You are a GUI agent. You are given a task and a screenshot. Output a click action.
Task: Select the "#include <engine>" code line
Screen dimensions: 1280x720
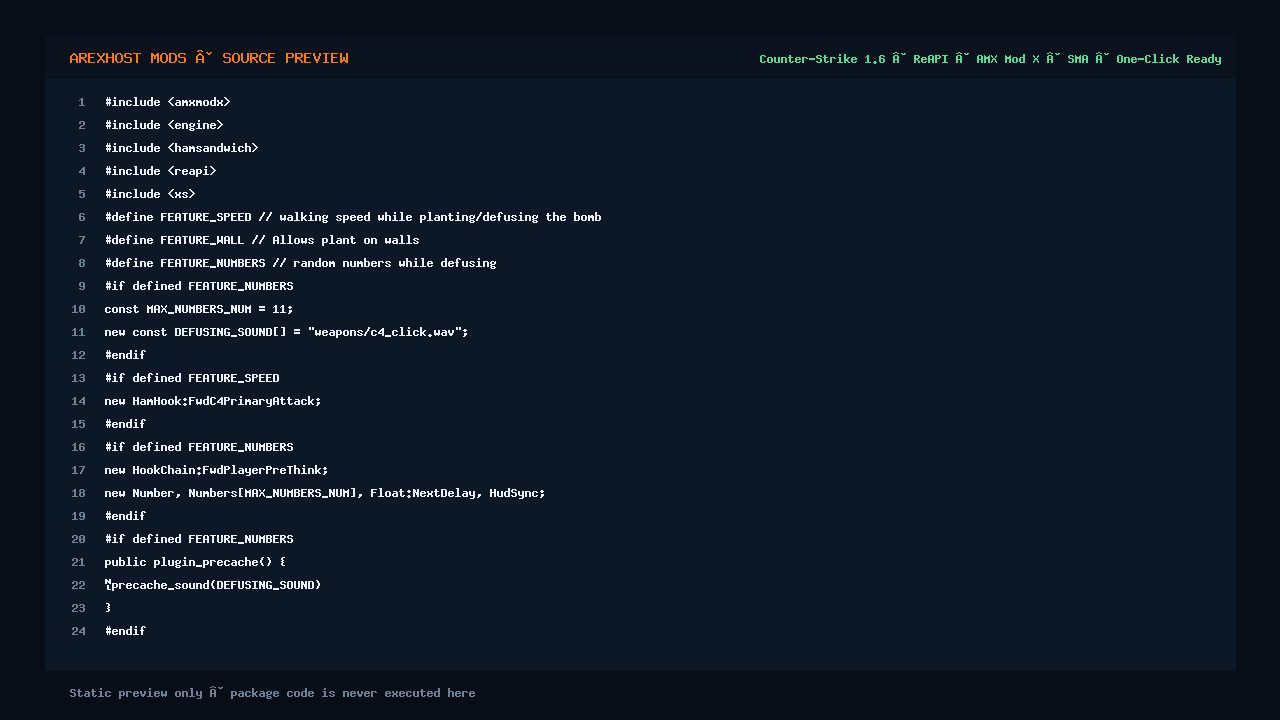[164, 125]
